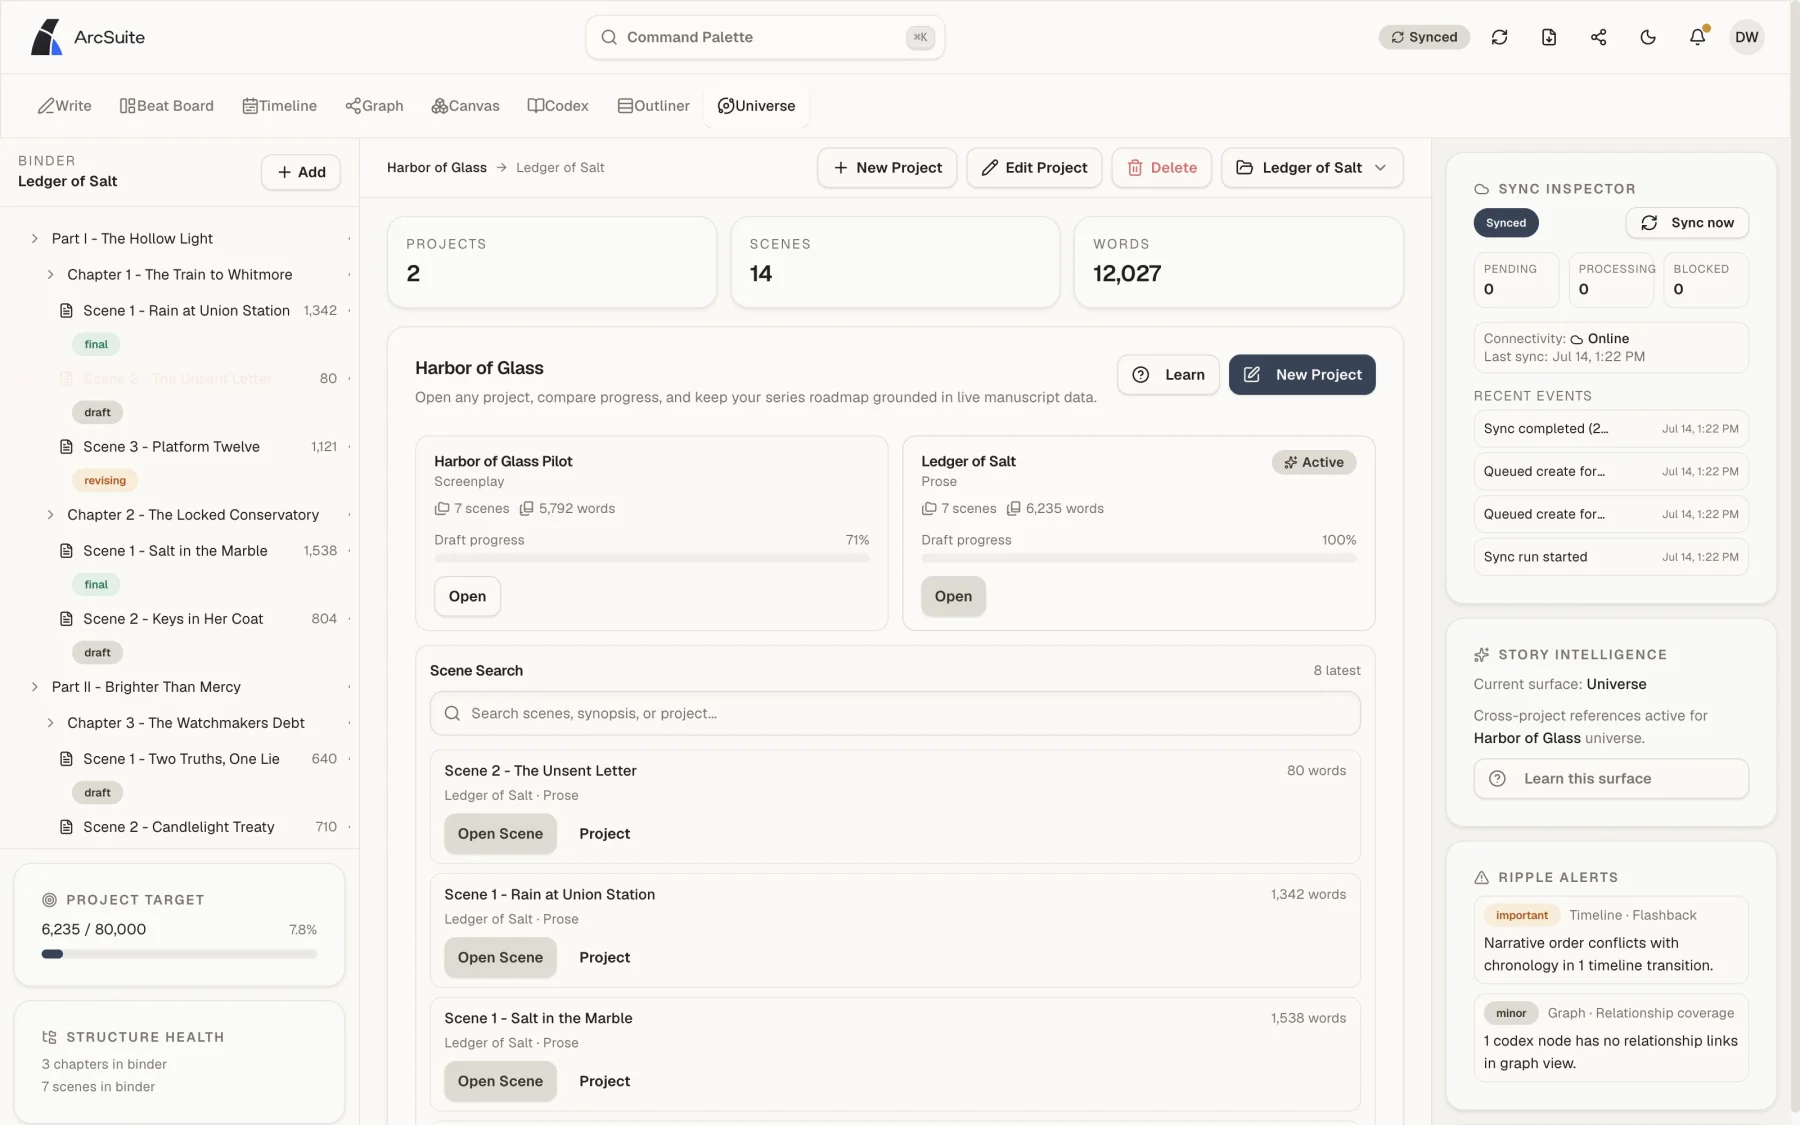
Task: Click the options dot for Scene 1 - Two Truths, One Lie
Action: click(349, 759)
